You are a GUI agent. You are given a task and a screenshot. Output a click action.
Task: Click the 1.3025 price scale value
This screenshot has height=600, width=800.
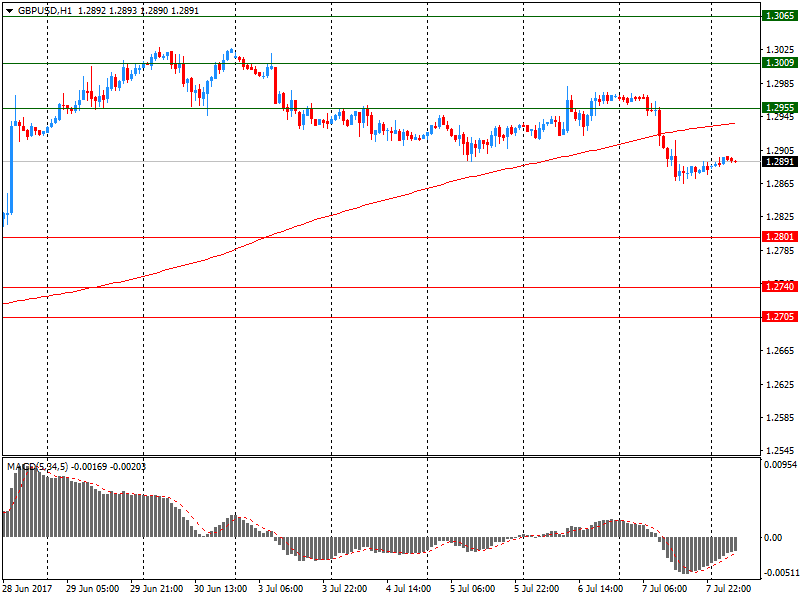[780, 49]
